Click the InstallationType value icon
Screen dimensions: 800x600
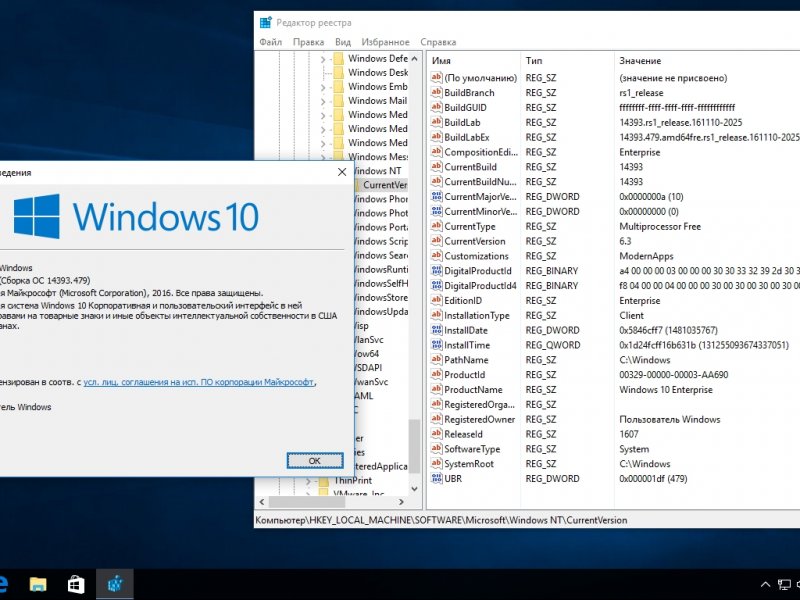pyautogui.click(x=436, y=315)
